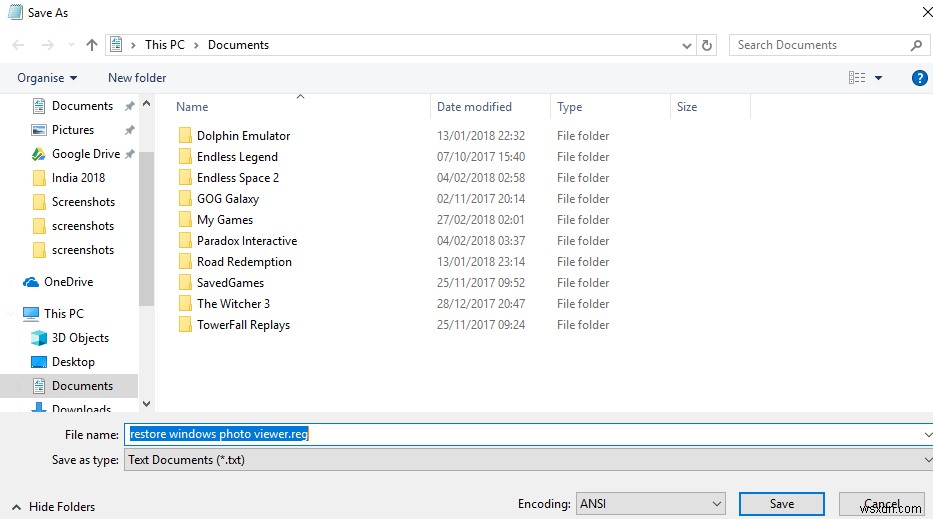Click the Cancel button
The image size is (933, 519).
click(x=882, y=504)
